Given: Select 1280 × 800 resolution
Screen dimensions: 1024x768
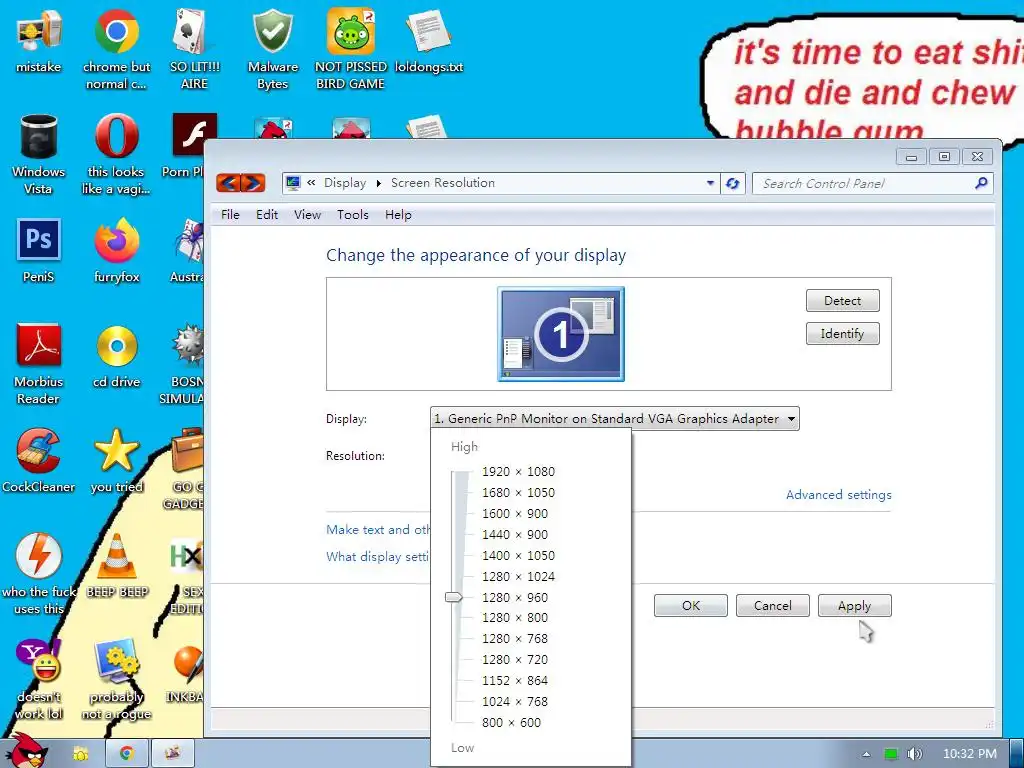Looking at the screenshot, I should [515, 617].
